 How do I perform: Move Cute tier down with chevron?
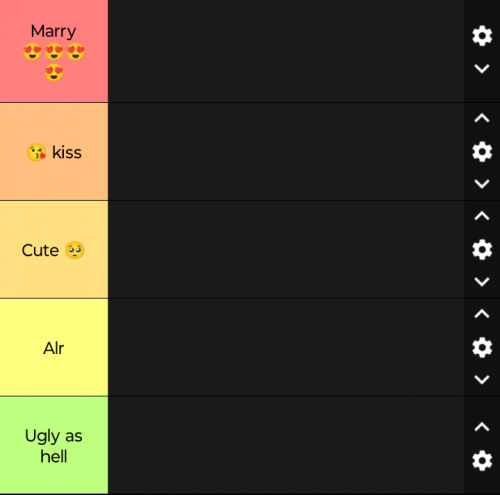(482, 282)
